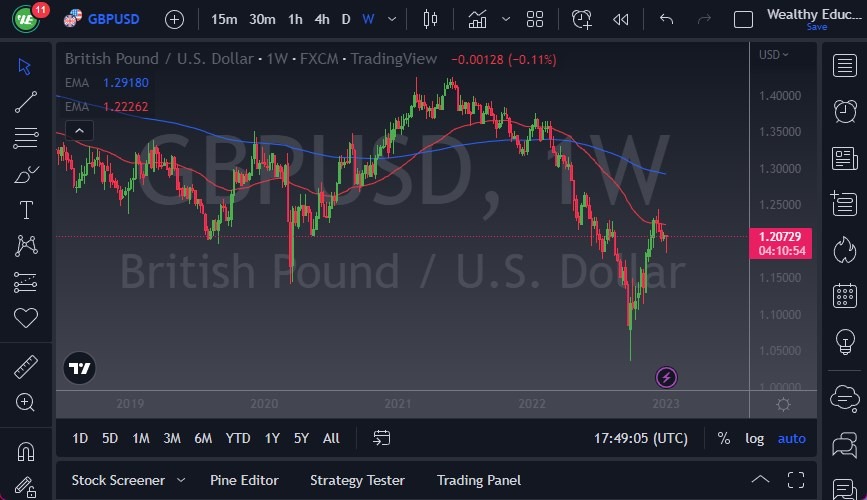The image size is (867, 500).
Task: Select the 4h timeframe
Action: 321,19
